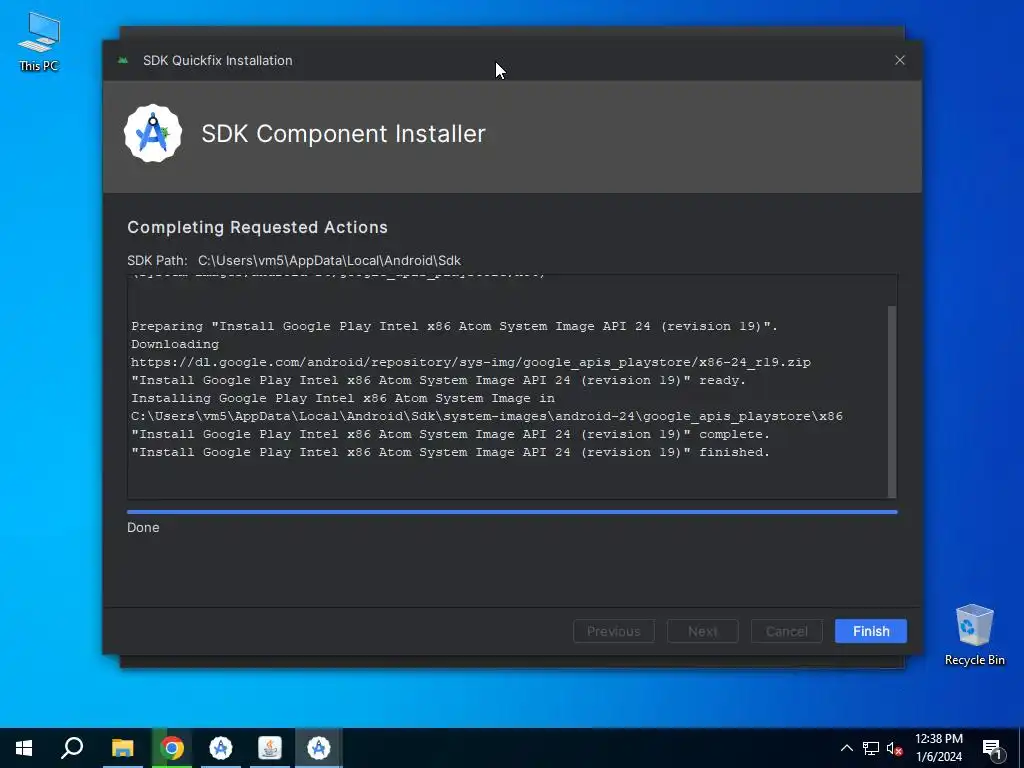This screenshot has height=768, width=1024.
Task: Click the log line ending with 'ready.'
Action: click(438, 380)
